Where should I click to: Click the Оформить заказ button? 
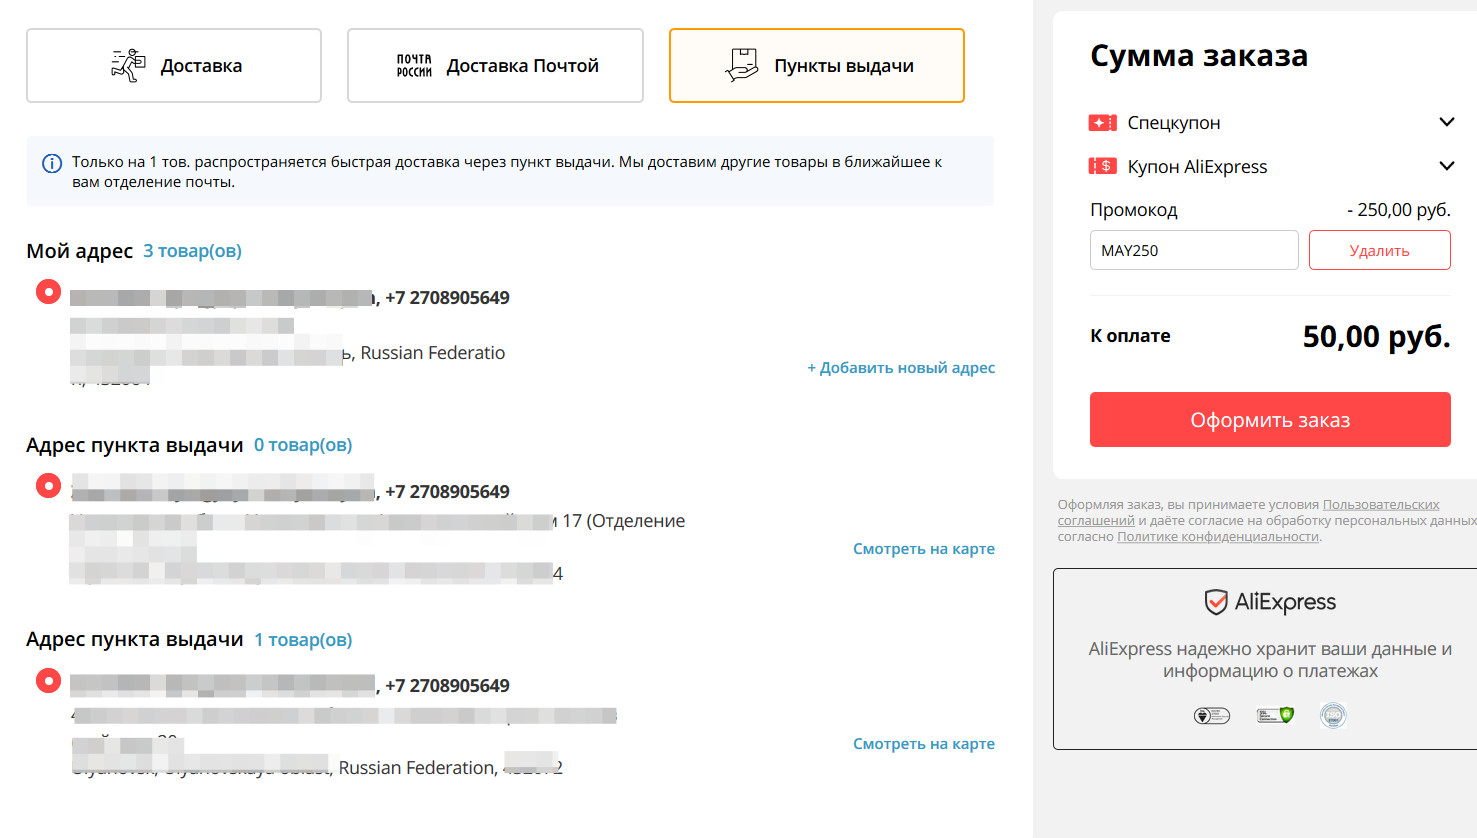click(1270, 420)
